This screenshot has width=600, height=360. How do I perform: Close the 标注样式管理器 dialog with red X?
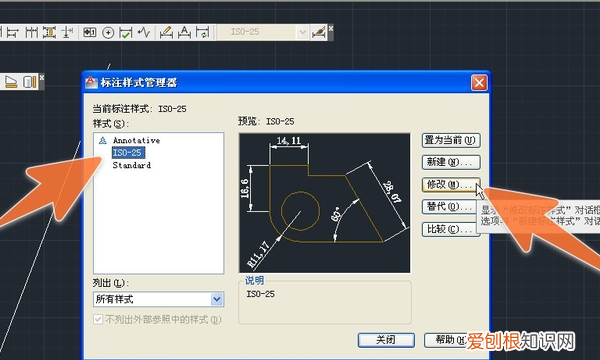point(479,83)
